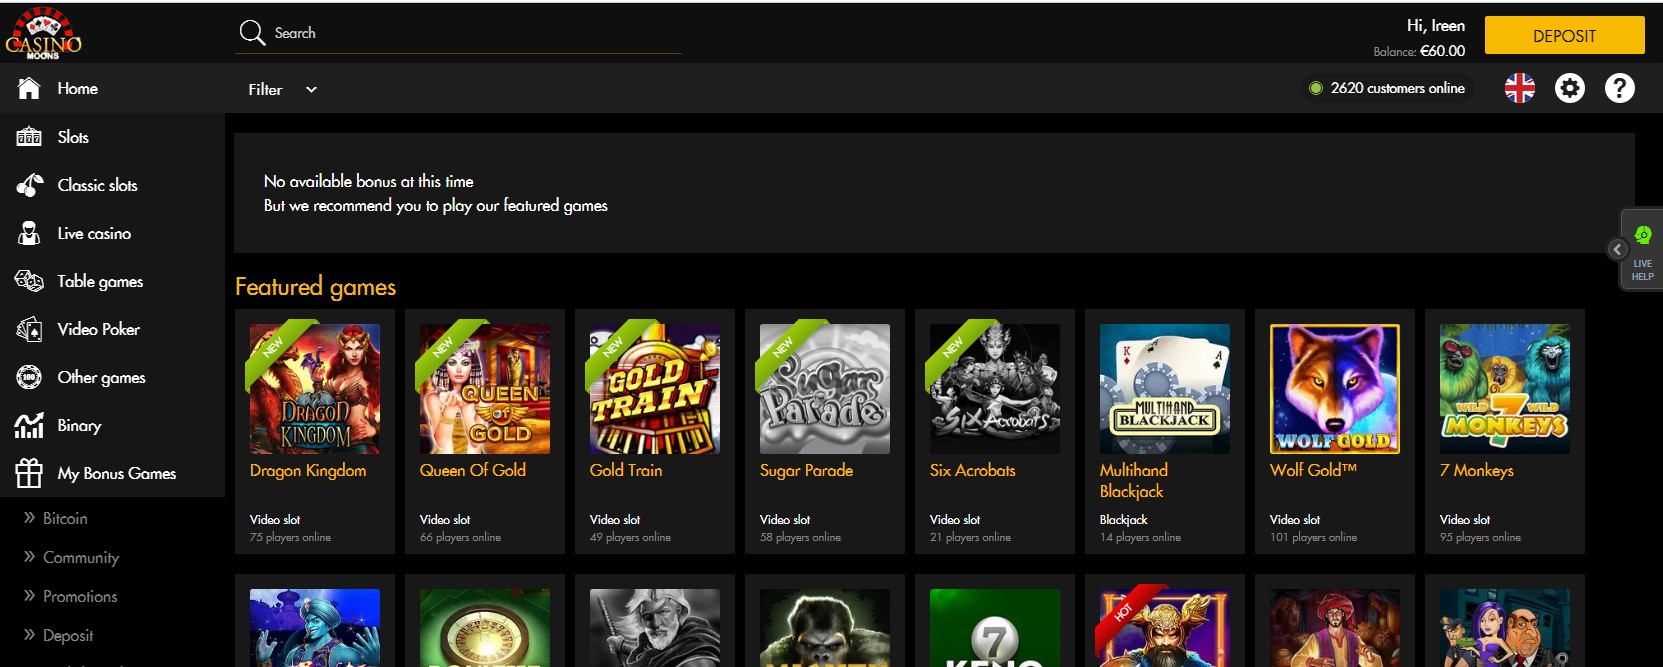The width and height of the screenshot is (1663, 667).
Task: Launch the 7 Monkeys thumbnail
Action: coord(1505,389)
